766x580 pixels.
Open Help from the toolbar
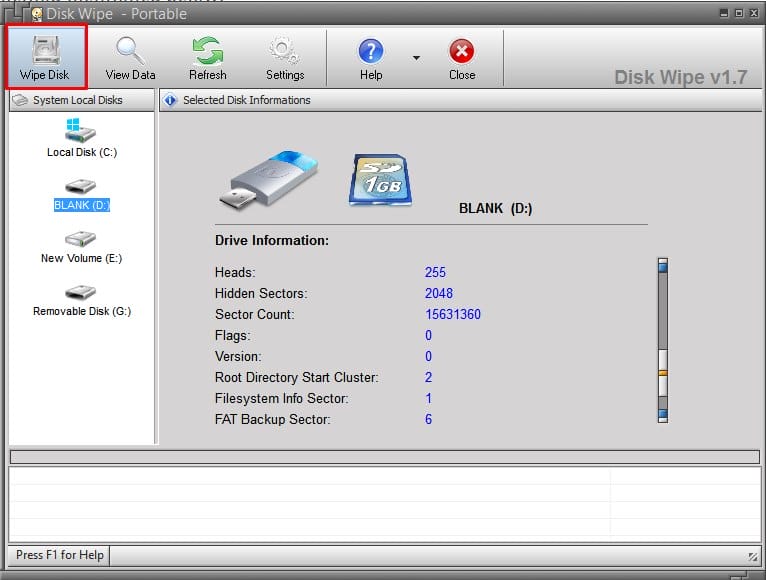pyautogui.click(x=371, y=58)
